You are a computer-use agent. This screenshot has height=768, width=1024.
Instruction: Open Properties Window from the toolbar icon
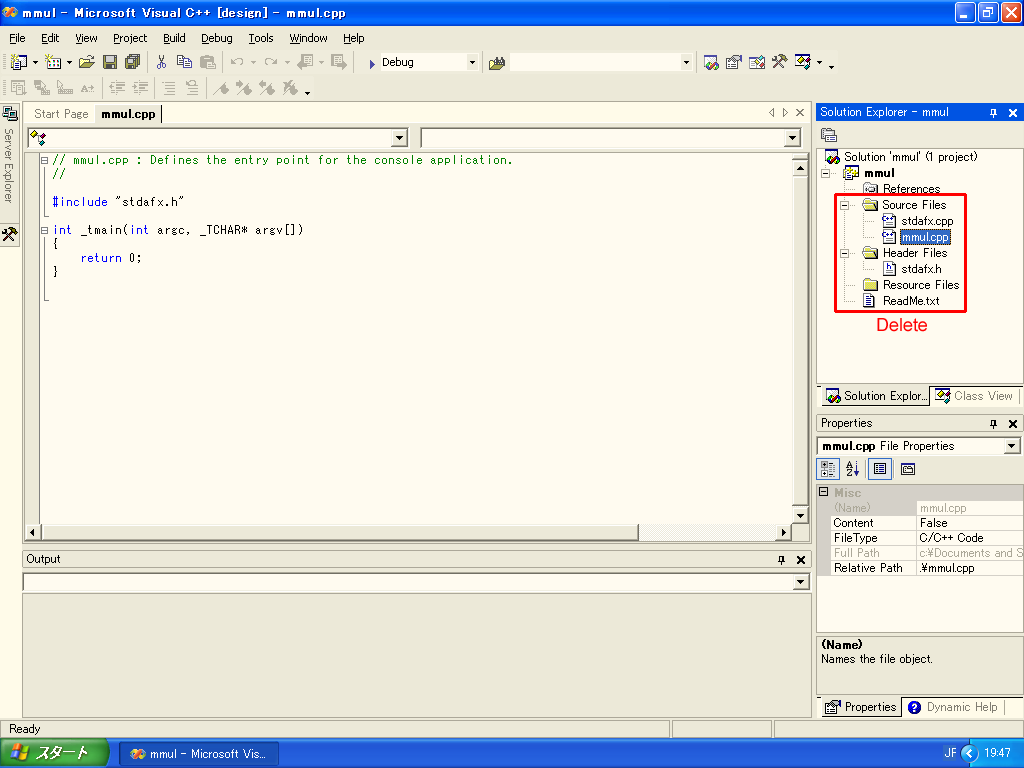(734, 63)
